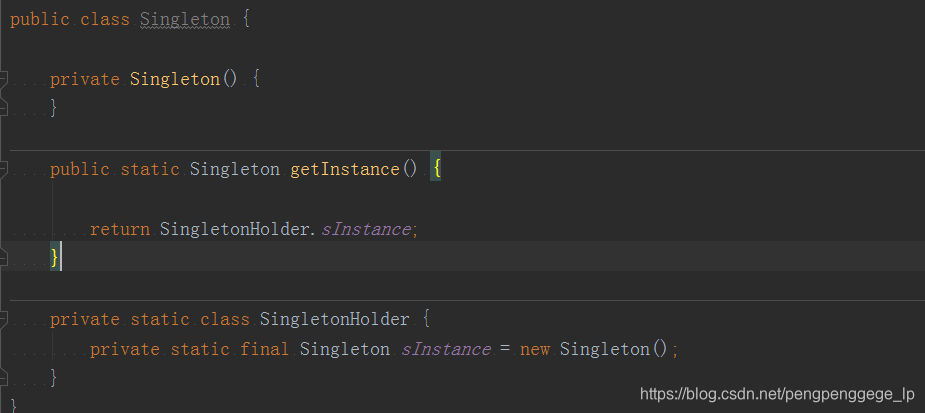Click the underlined 'Singleton' class name on the first line
Screen dimensions: 925x413
click(185, 19)
